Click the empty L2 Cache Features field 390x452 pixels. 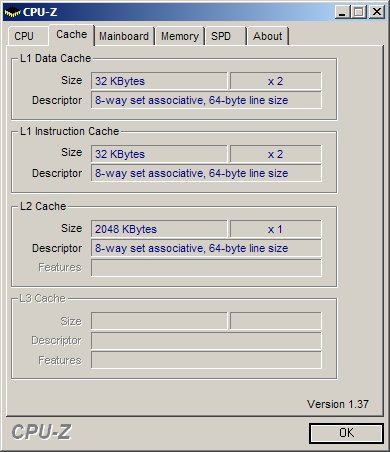pos(206,268)
